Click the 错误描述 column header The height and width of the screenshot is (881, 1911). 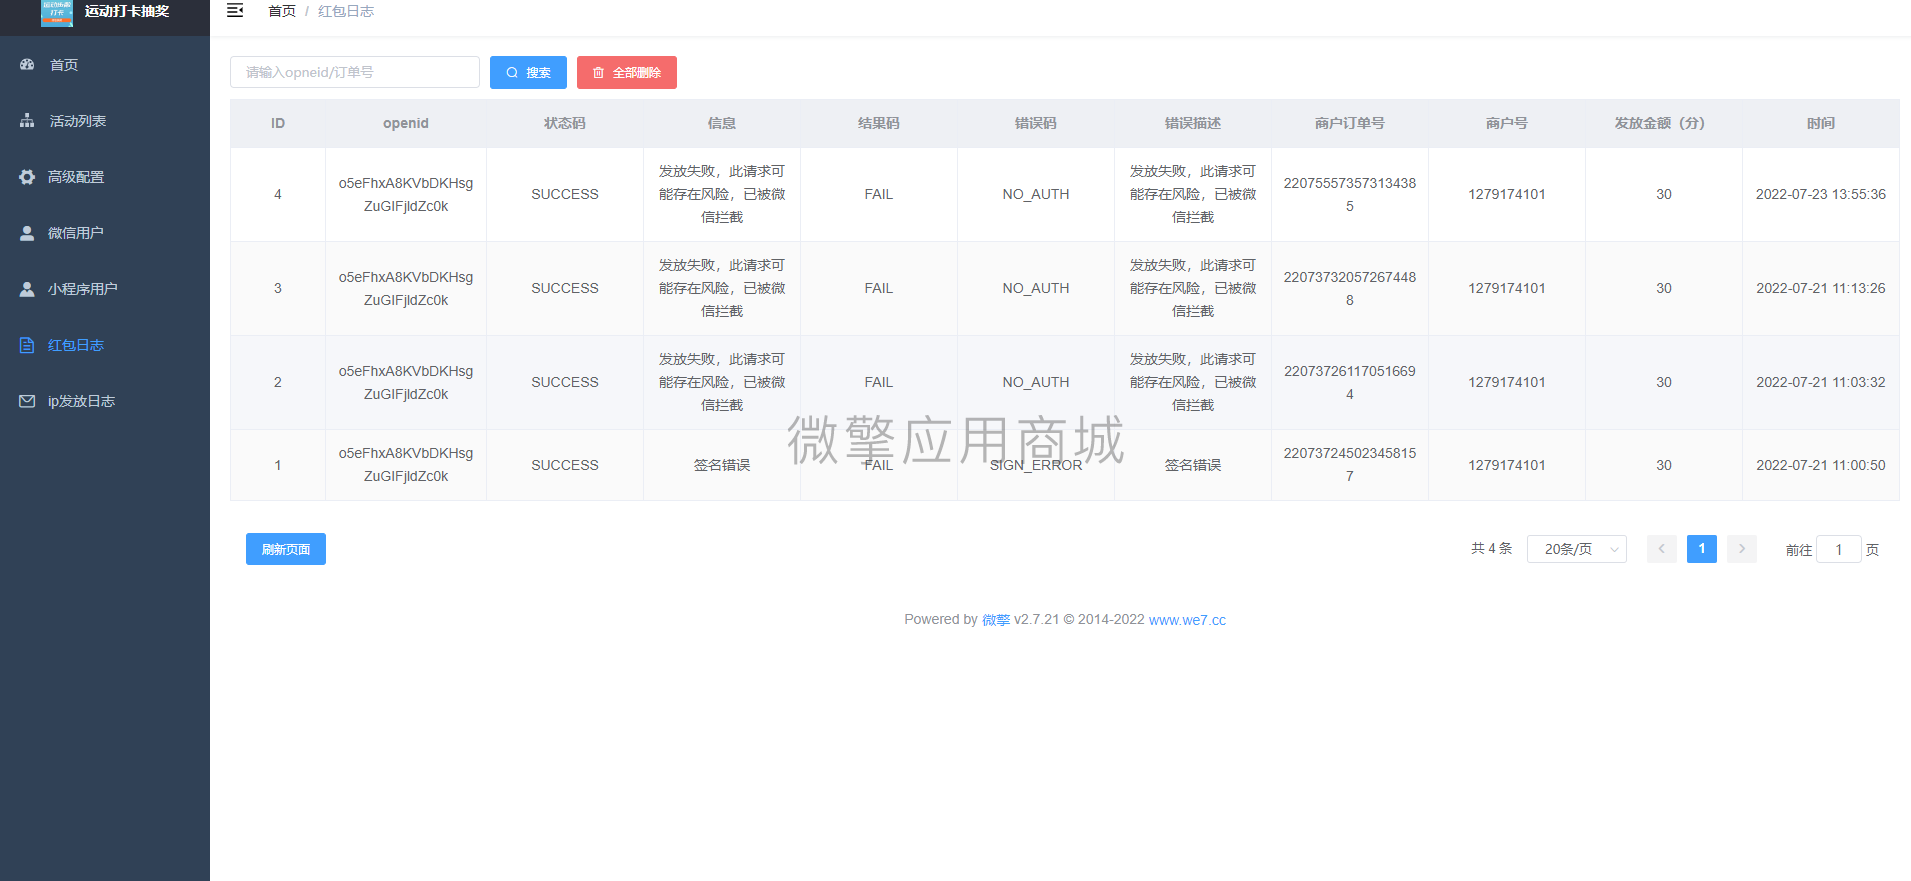pos(1193,123)
